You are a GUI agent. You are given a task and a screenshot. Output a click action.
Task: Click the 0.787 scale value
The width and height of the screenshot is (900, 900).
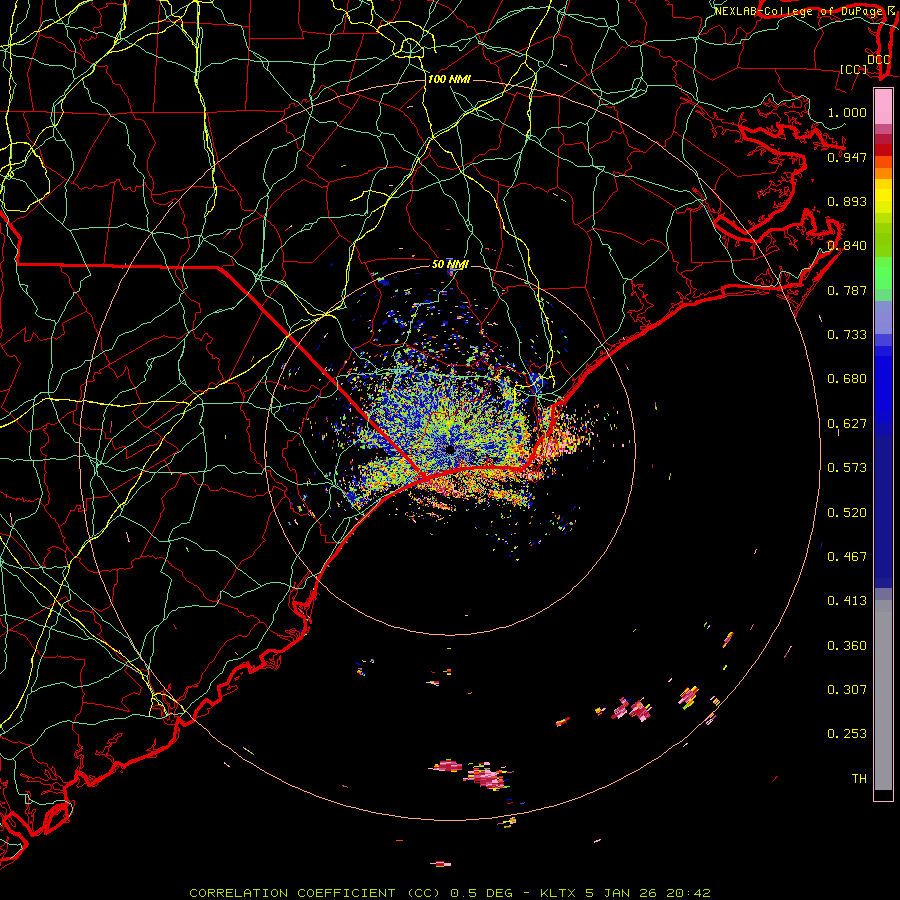[847, 290]
